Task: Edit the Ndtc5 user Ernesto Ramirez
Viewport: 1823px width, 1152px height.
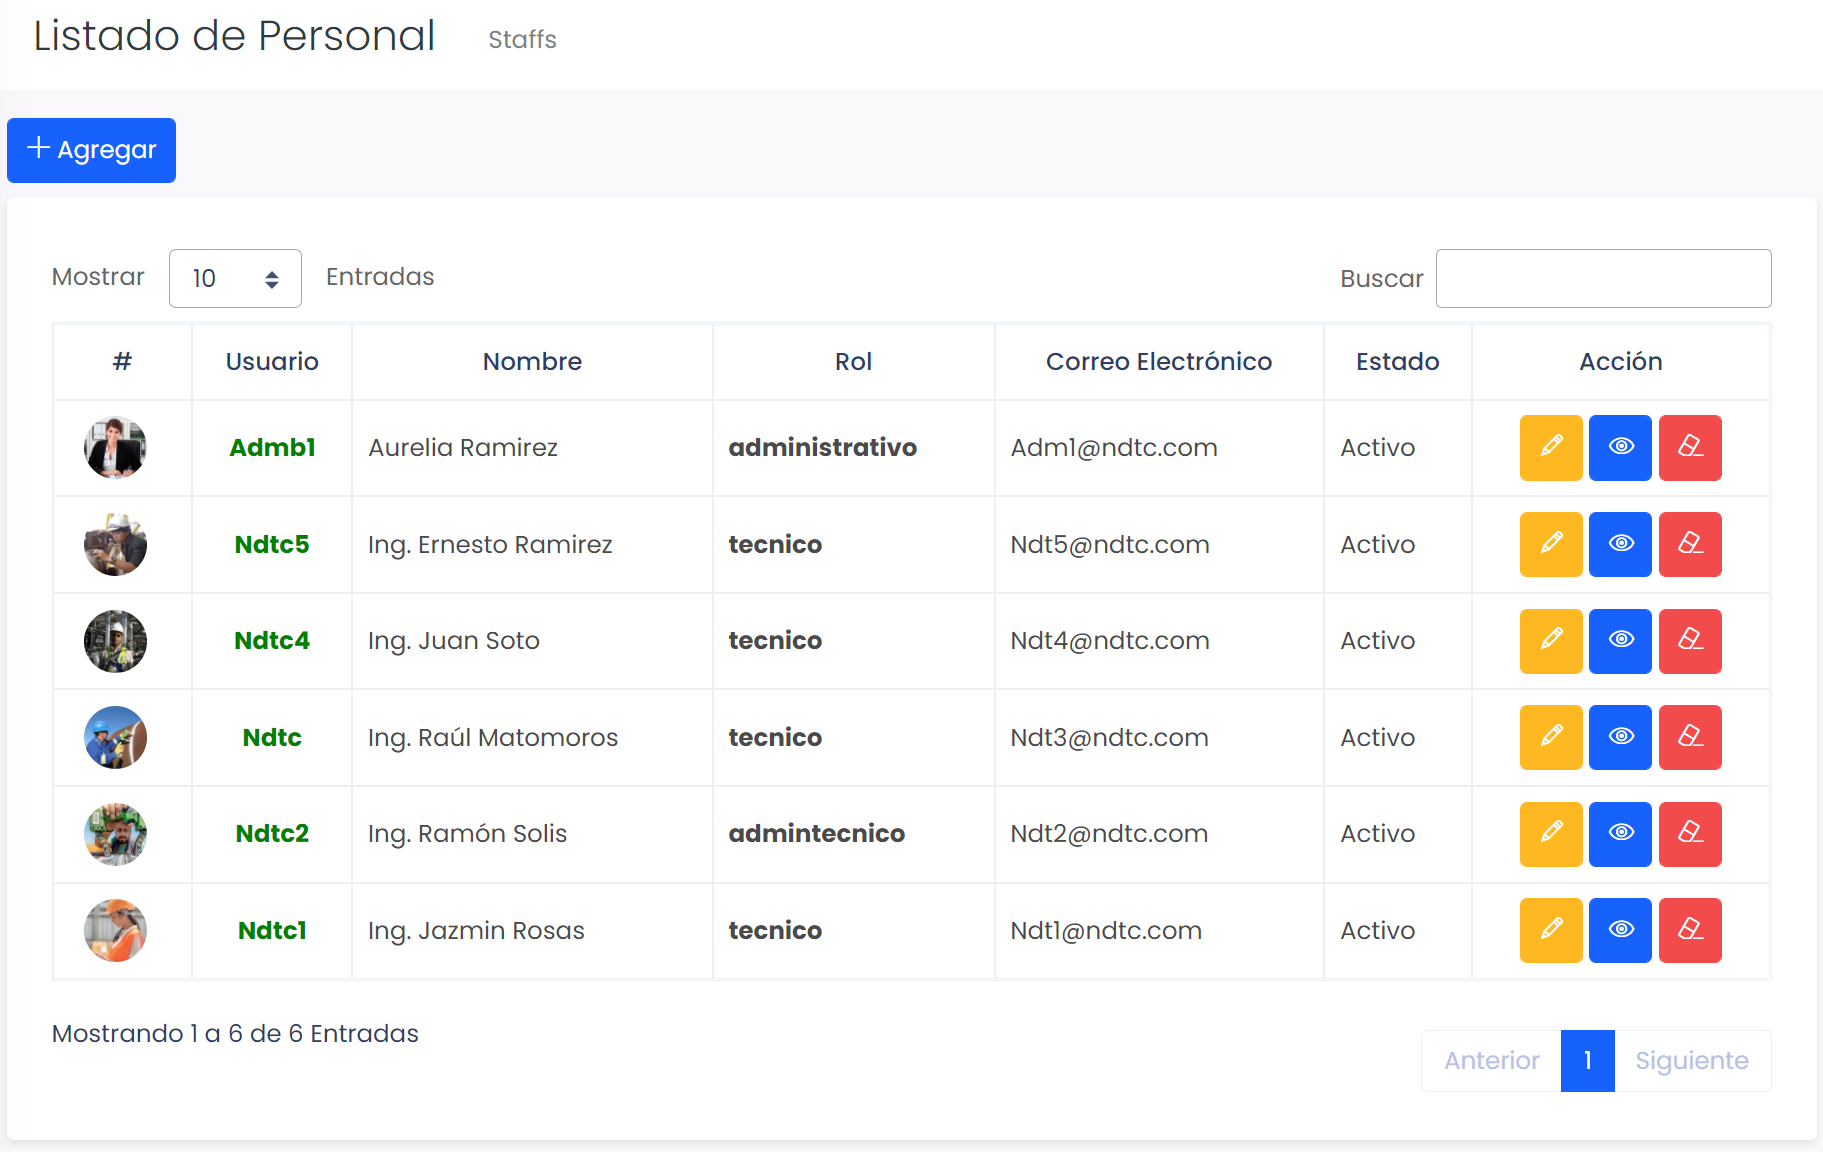Action: 1550,544
